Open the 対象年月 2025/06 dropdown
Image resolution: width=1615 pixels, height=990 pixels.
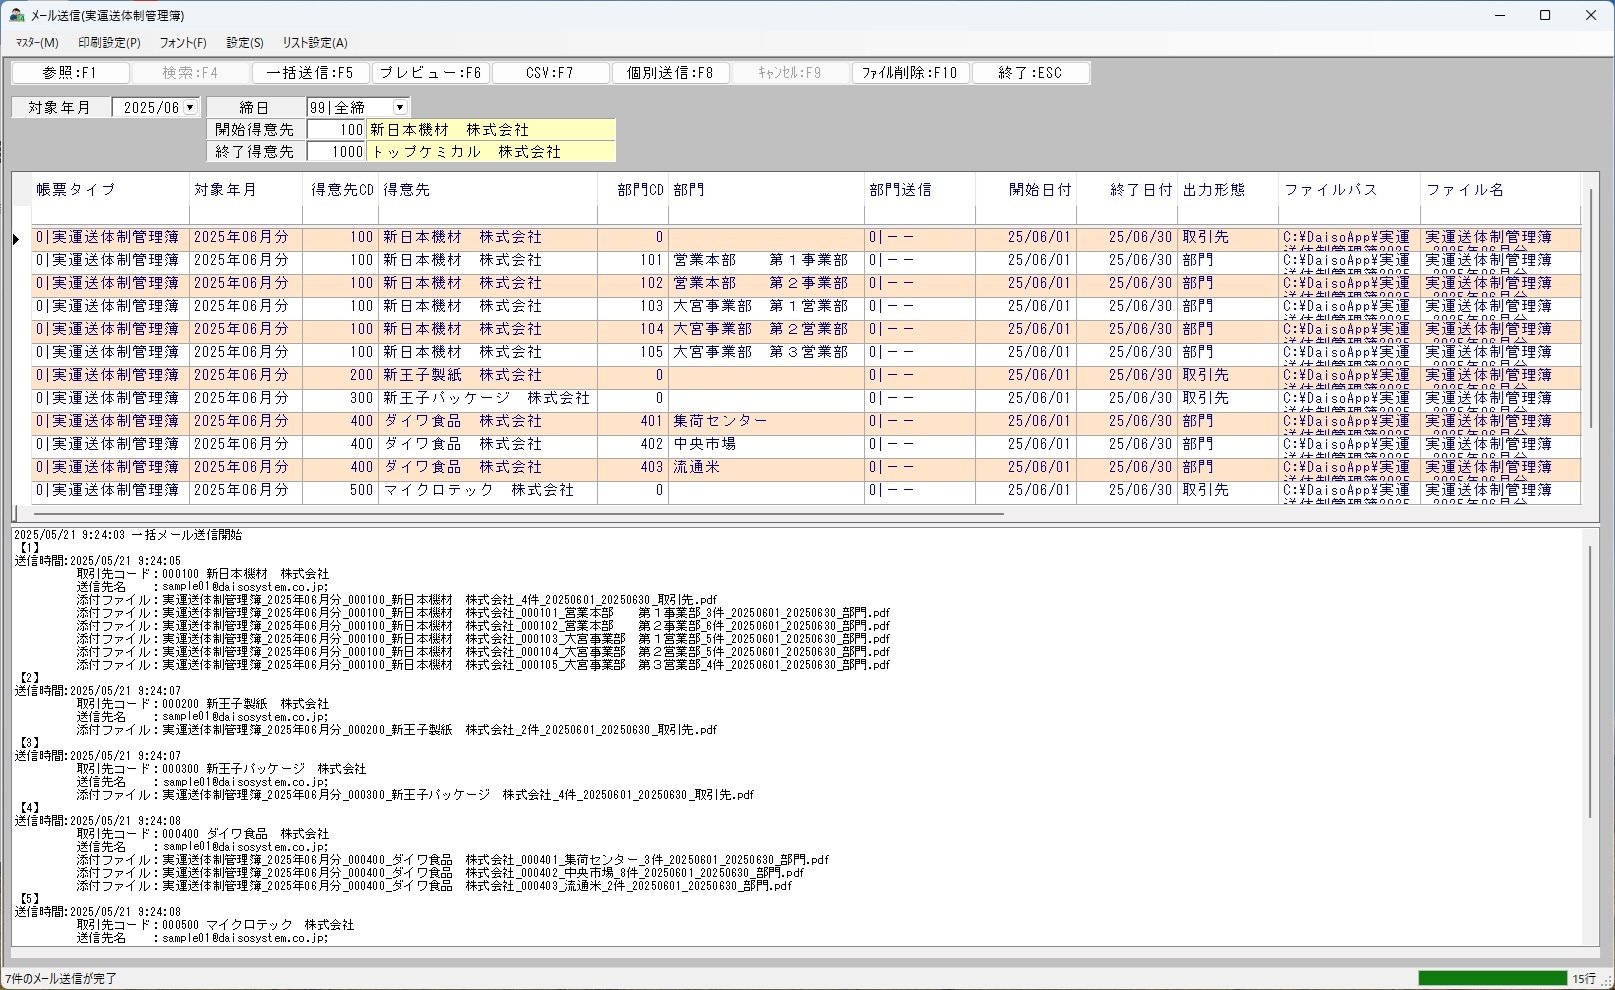coord(190,107)
